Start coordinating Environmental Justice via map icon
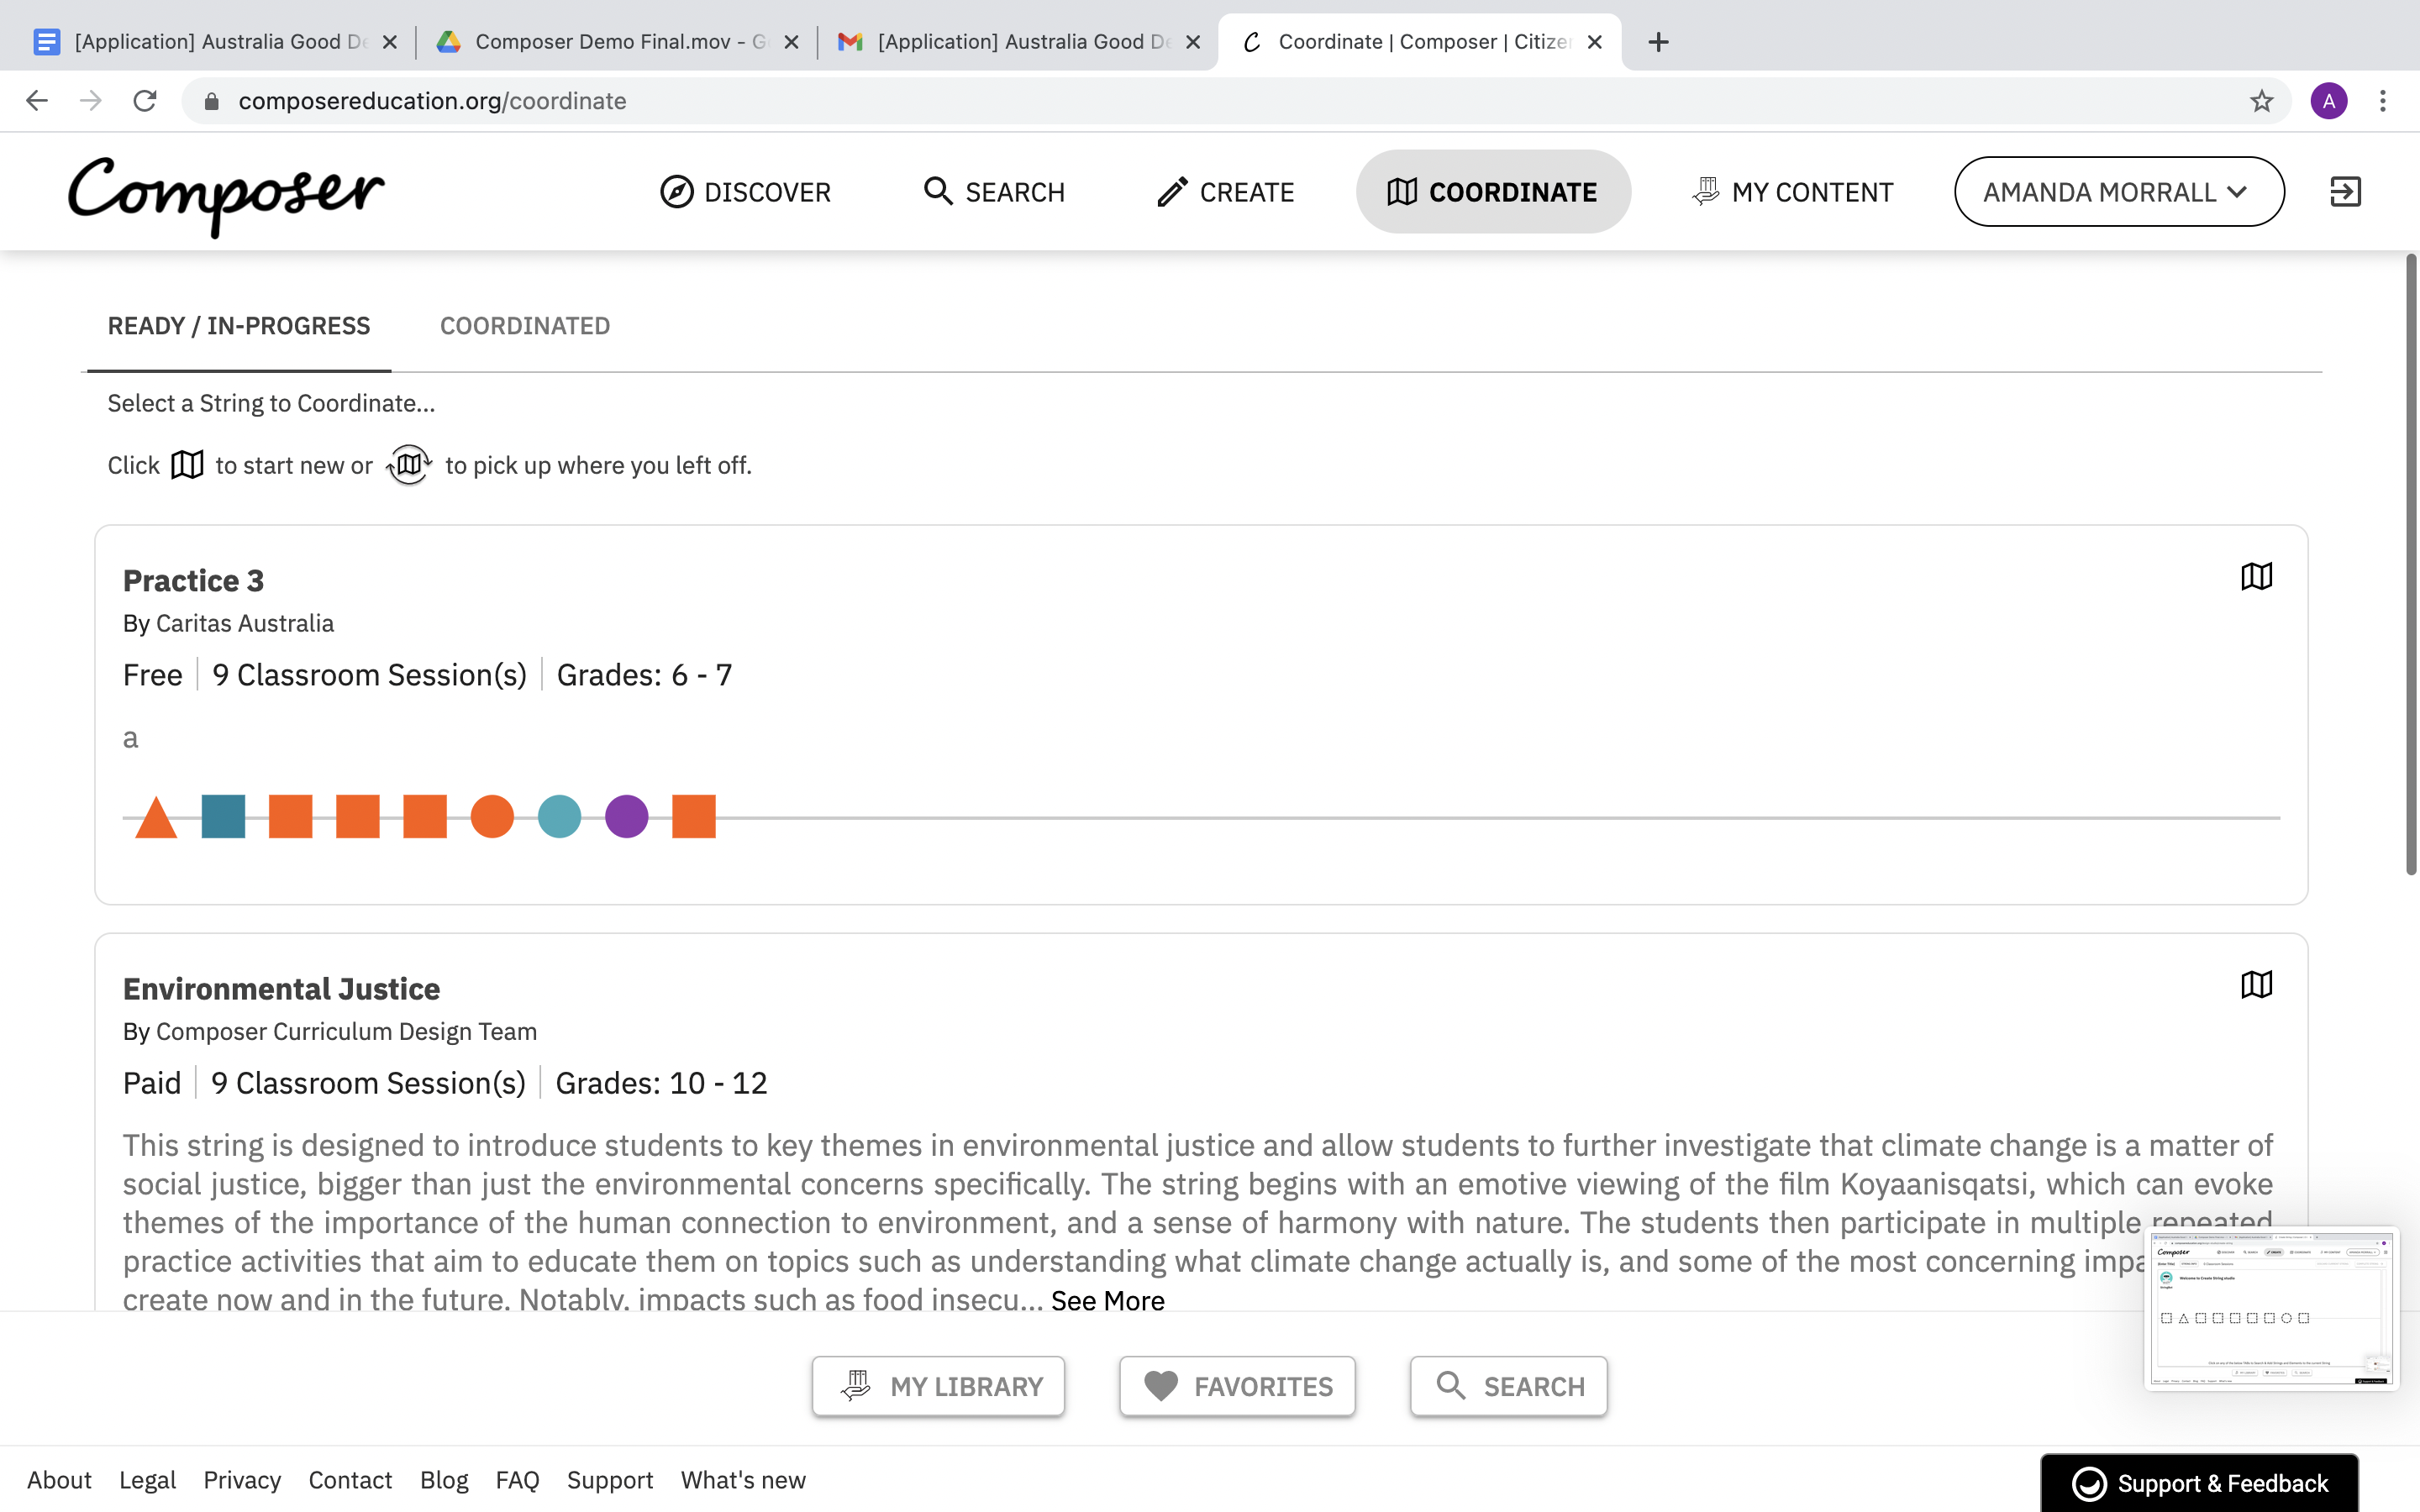Viewport: 2420px width, 1512px height. [2256, 985]
